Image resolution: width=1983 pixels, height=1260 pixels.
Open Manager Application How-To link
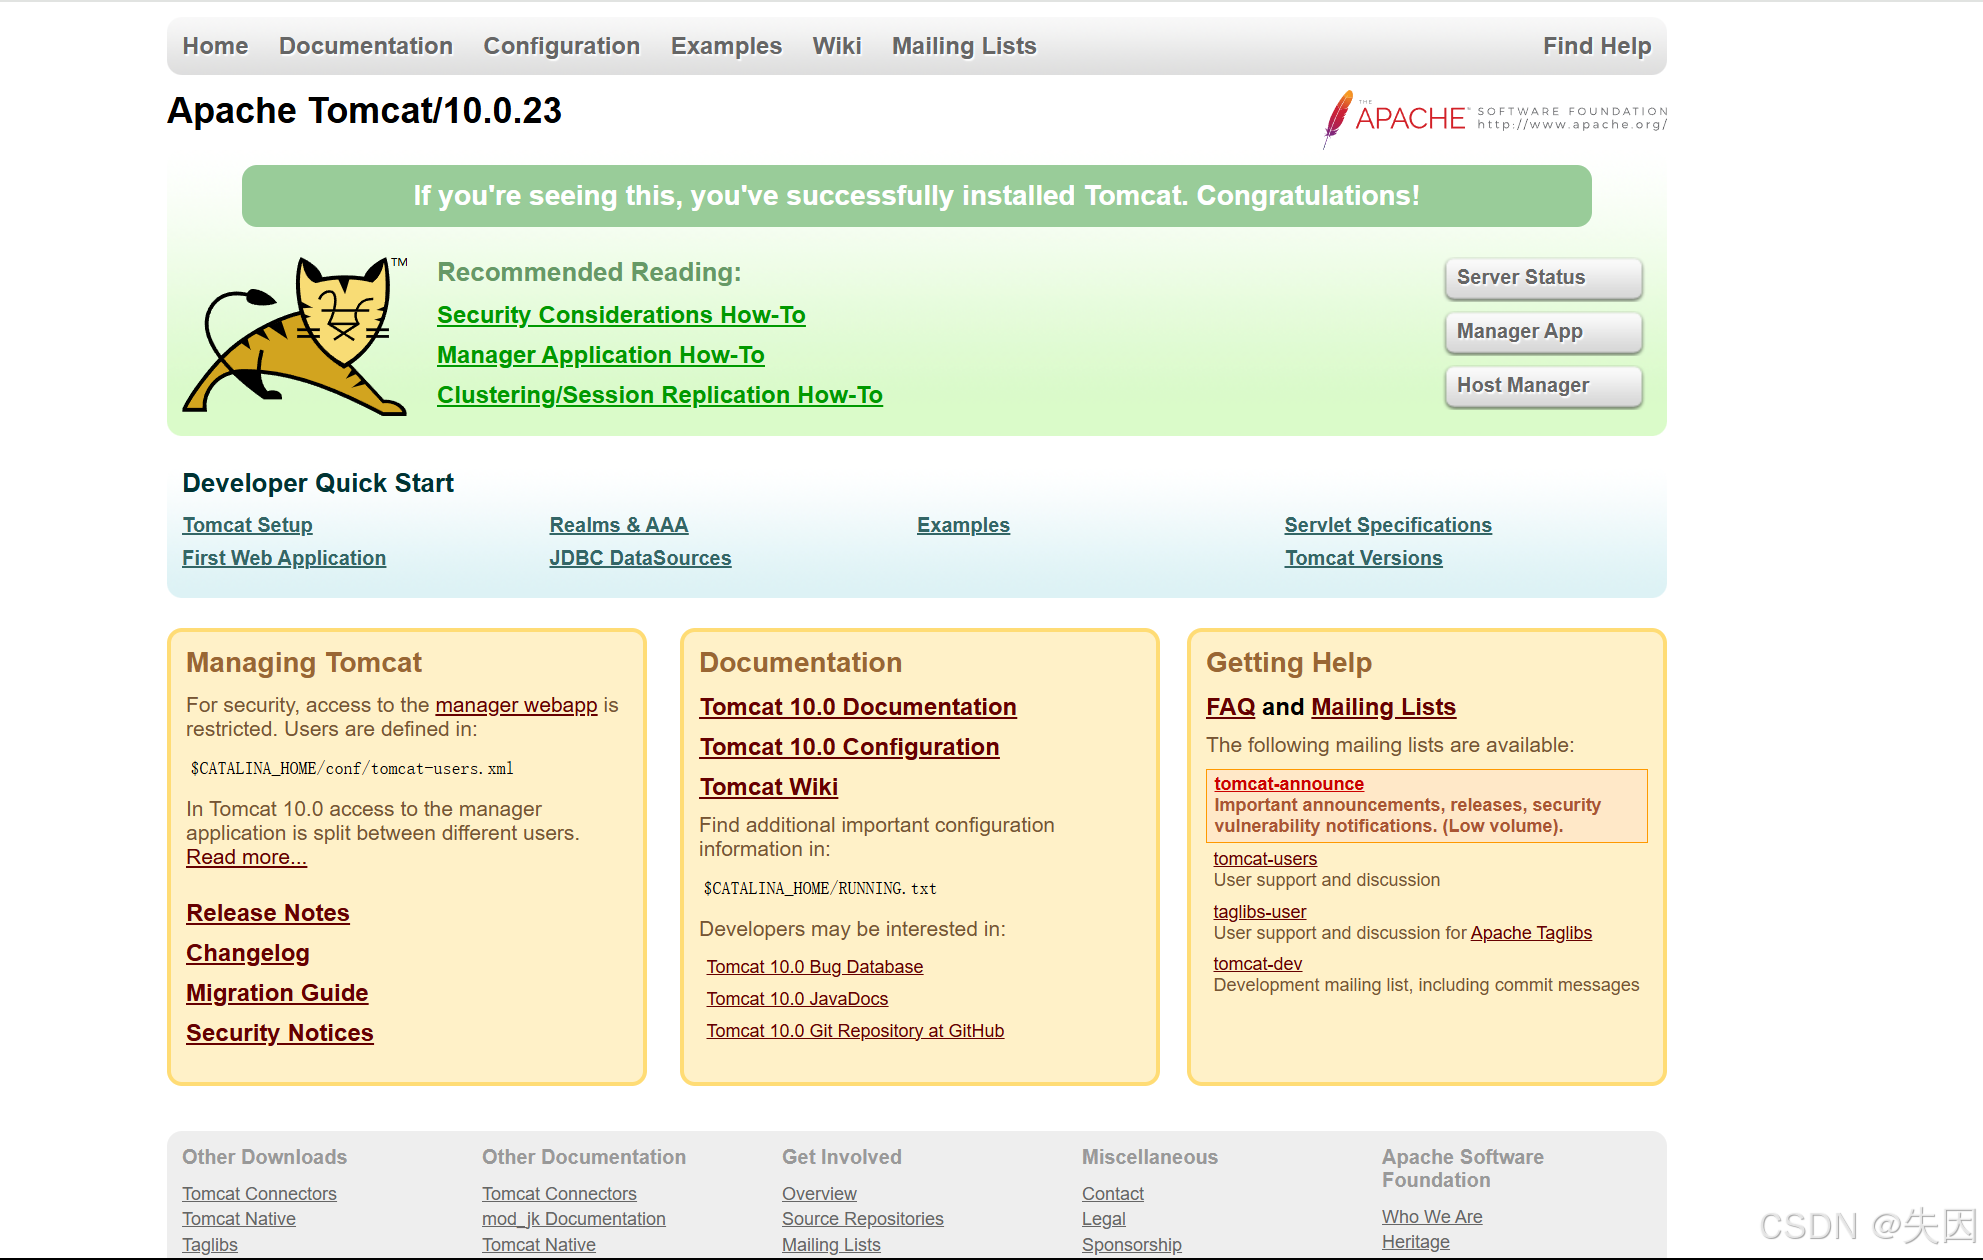click(x=601, y=355)
